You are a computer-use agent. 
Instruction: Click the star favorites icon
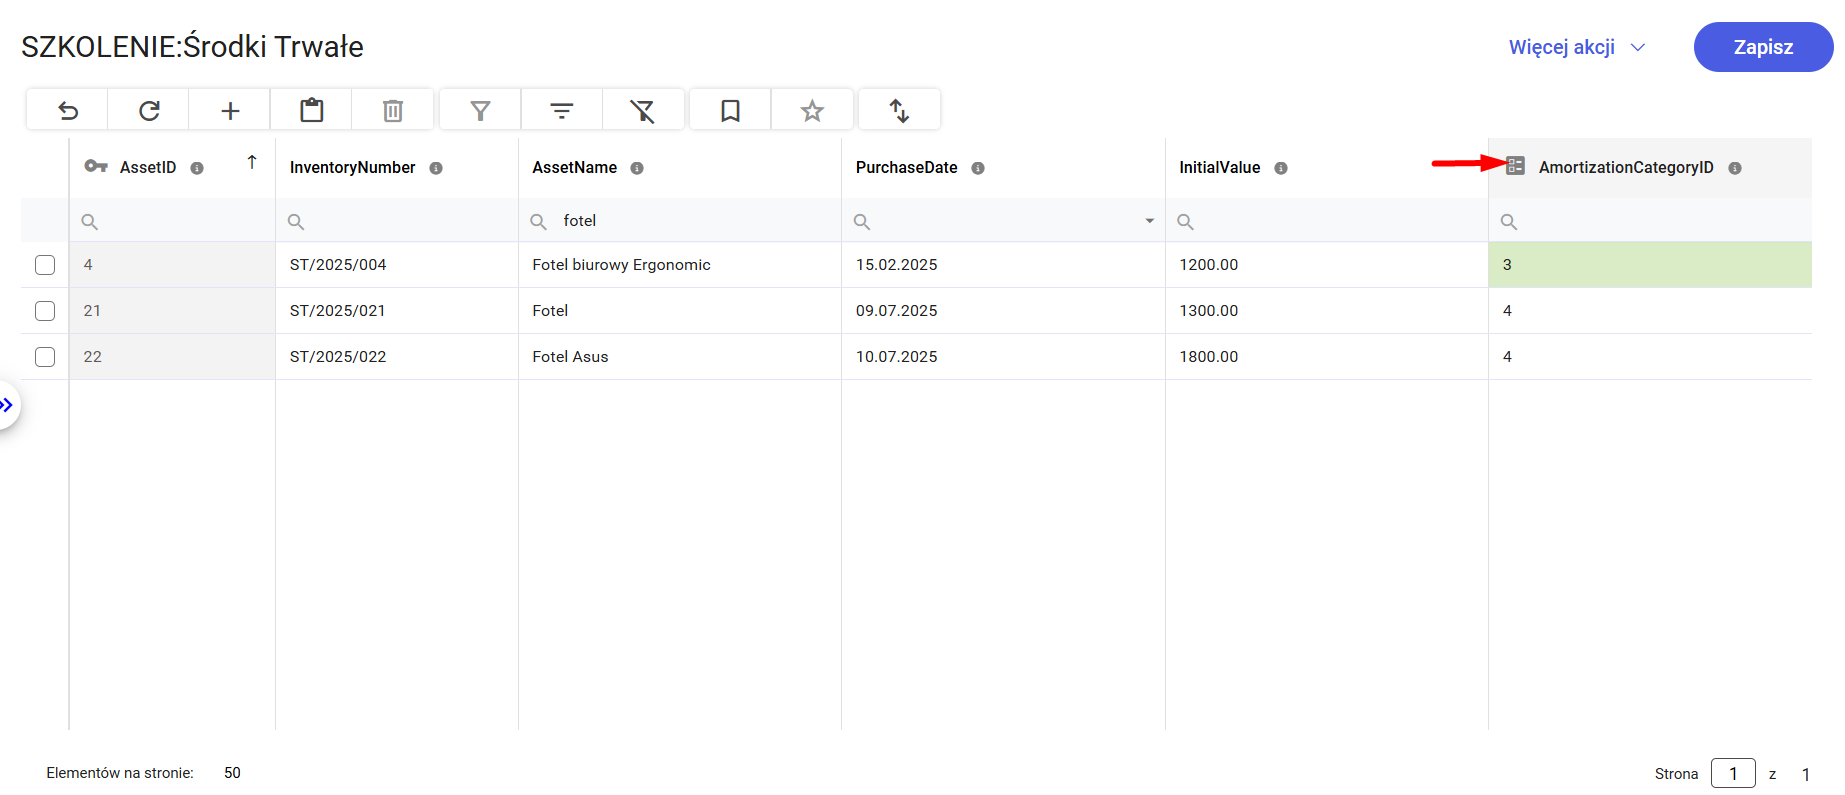(x=812, y=110)
